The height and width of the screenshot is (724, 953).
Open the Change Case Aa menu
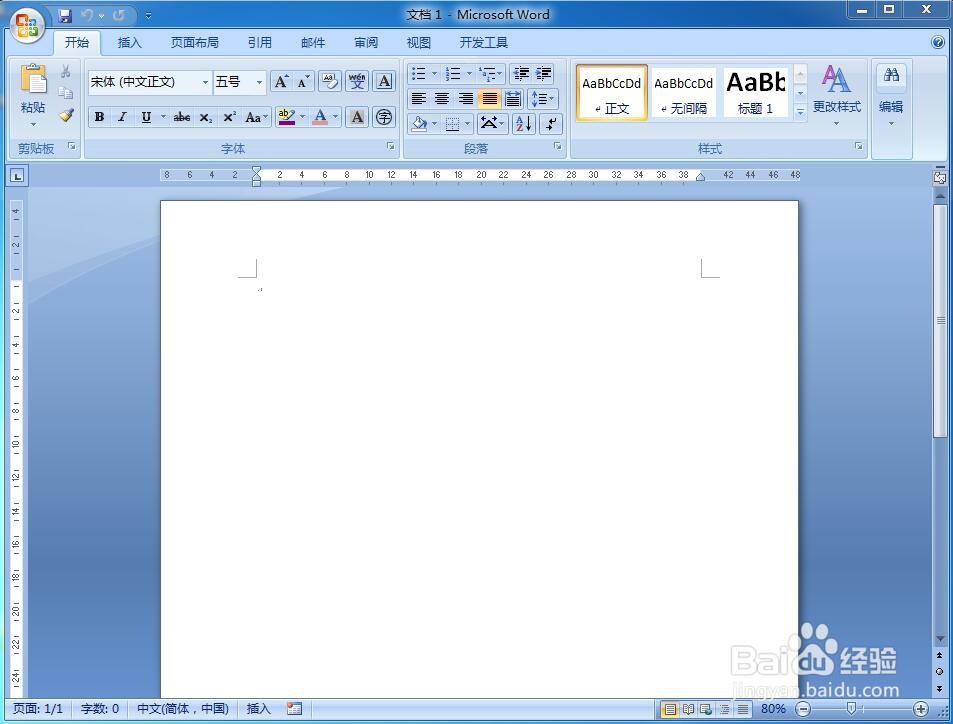256,117
